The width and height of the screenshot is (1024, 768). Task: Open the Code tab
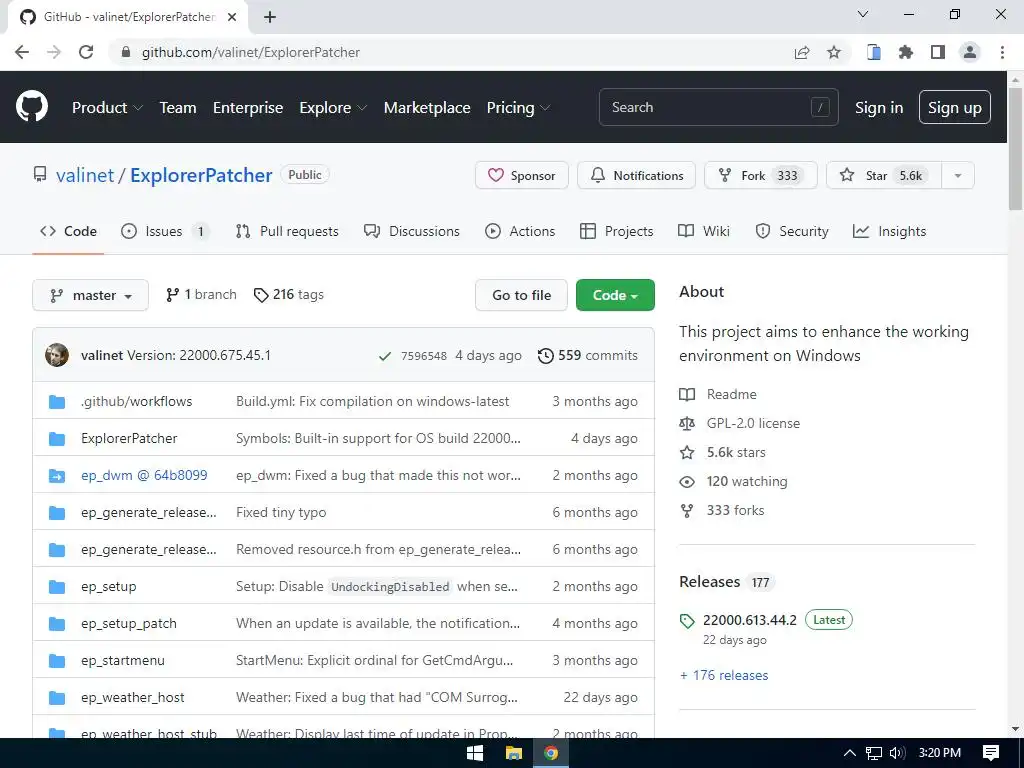68,231
